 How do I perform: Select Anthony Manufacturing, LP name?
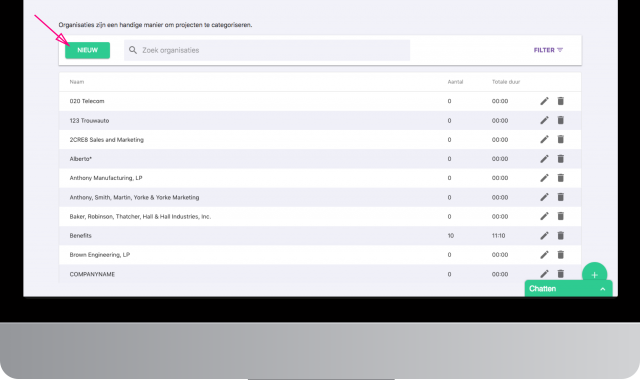(106, 178)
